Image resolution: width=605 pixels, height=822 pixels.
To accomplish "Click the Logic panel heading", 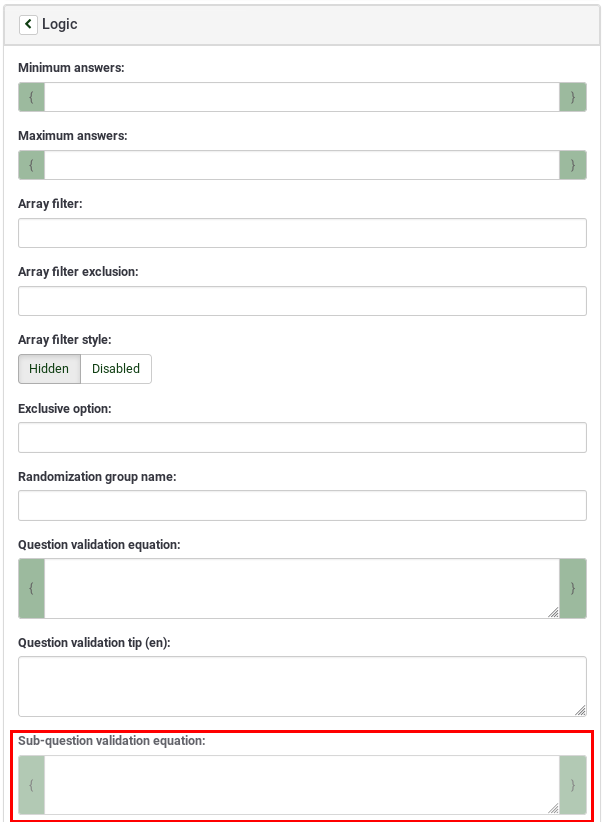I will (x=60, y=24).
